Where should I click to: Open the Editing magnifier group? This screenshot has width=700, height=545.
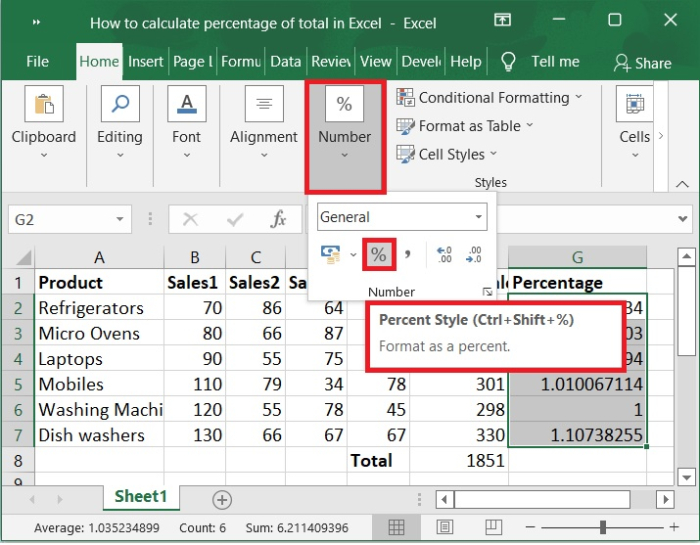tap(120, 104)
